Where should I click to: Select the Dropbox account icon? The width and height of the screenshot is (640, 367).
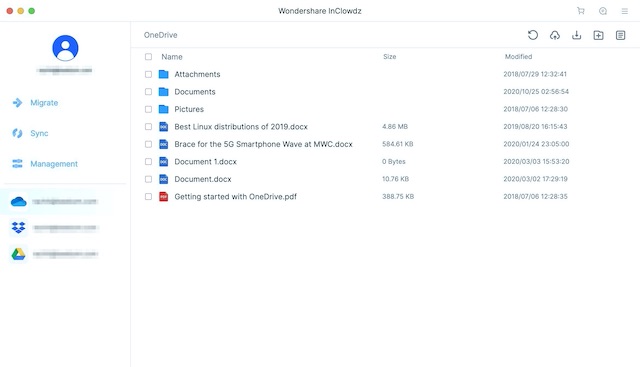[18, 227]
